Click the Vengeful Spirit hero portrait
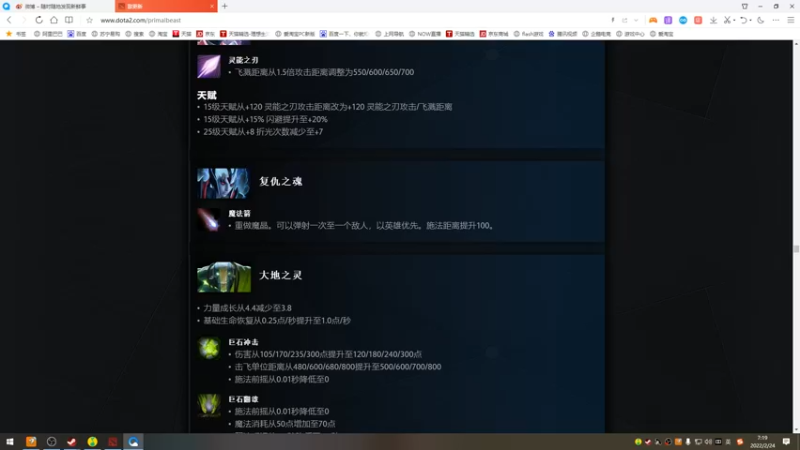800x450 pixels. [223, 183]
